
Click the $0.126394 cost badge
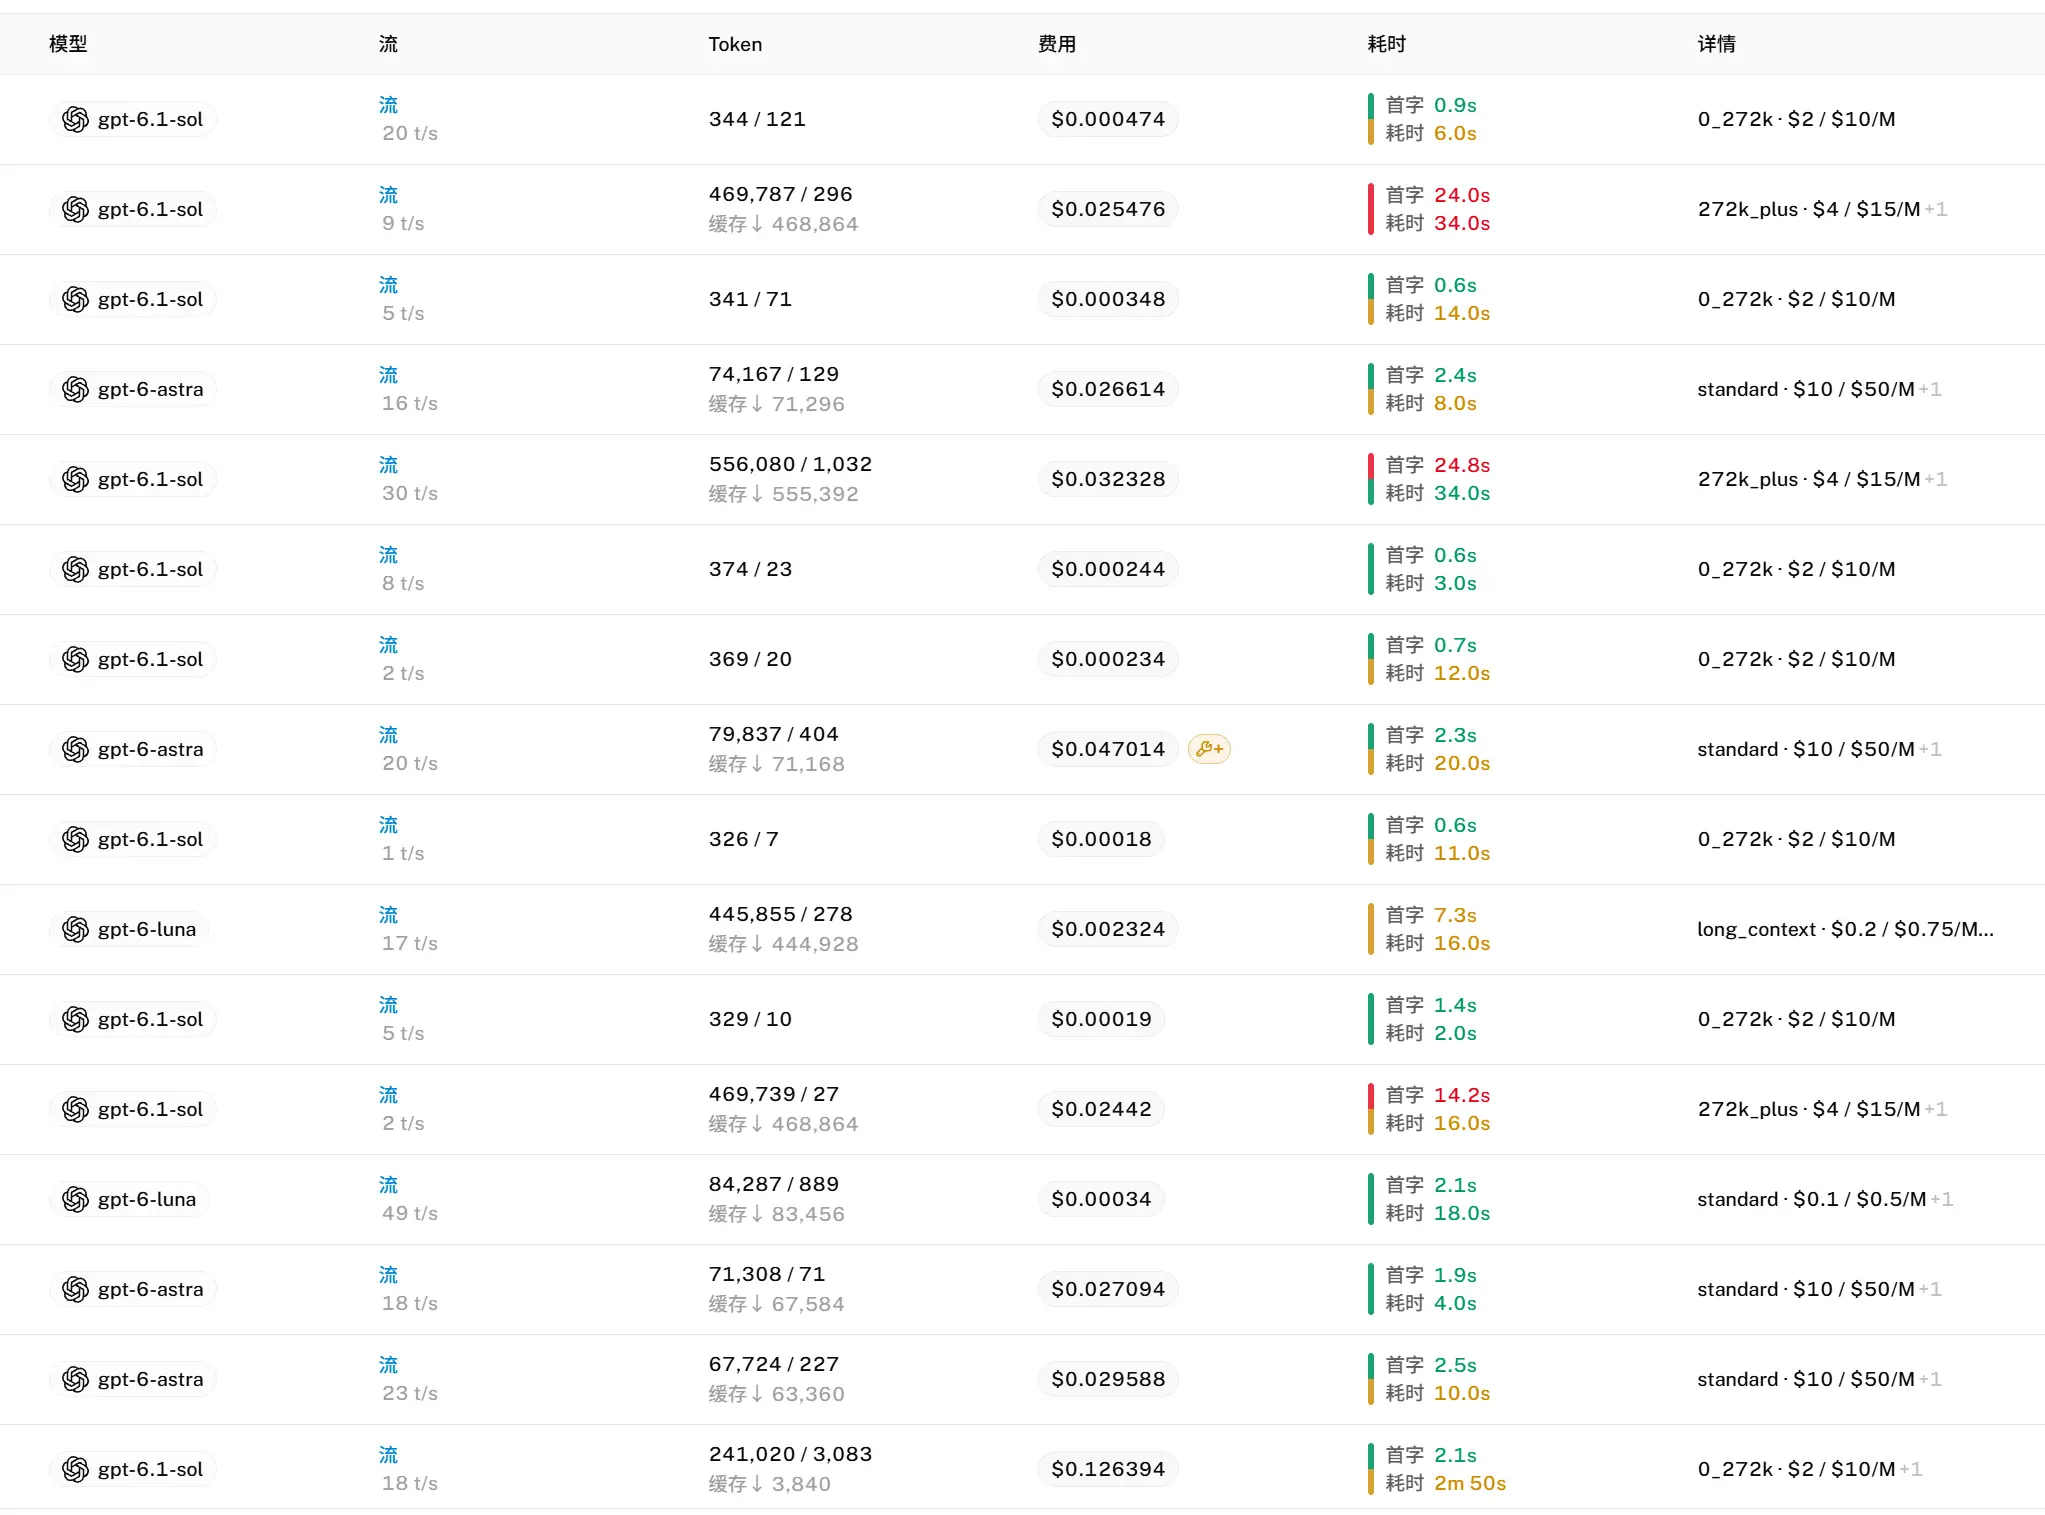pos(1108,1469)
